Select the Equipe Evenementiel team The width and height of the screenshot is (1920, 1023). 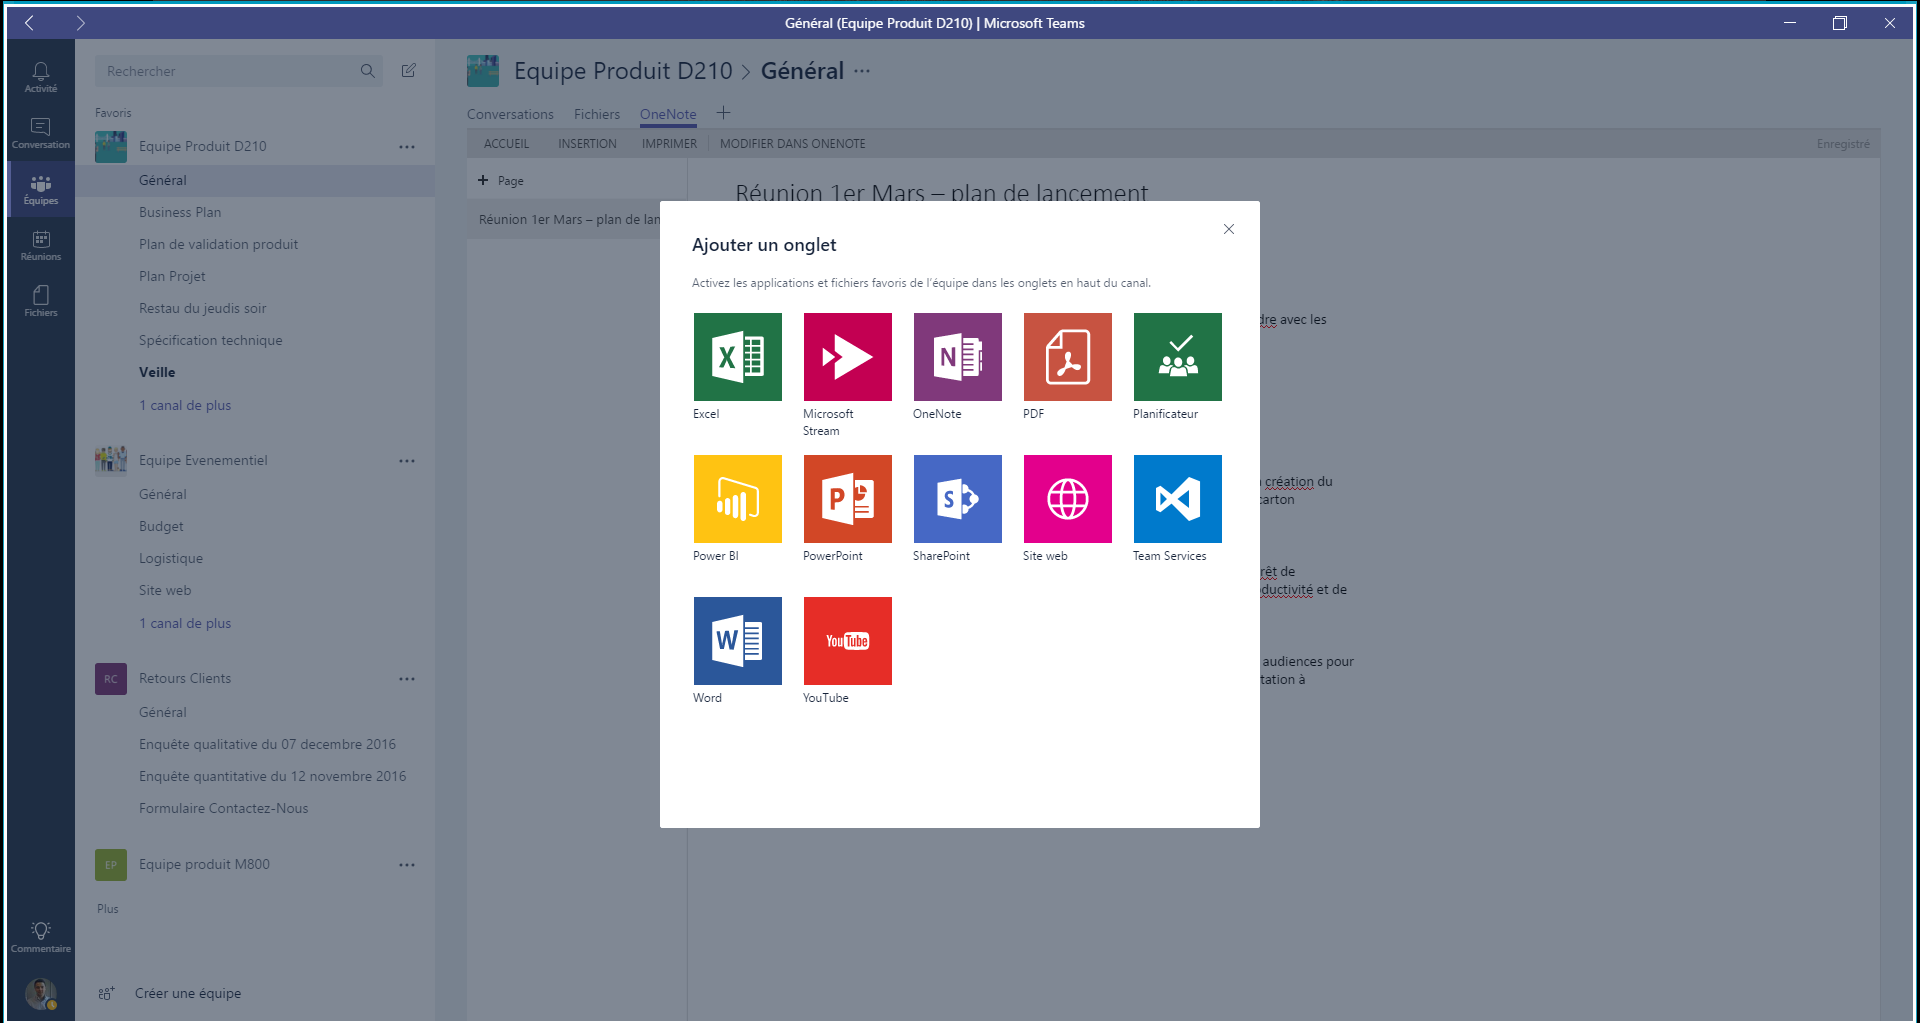203,460
